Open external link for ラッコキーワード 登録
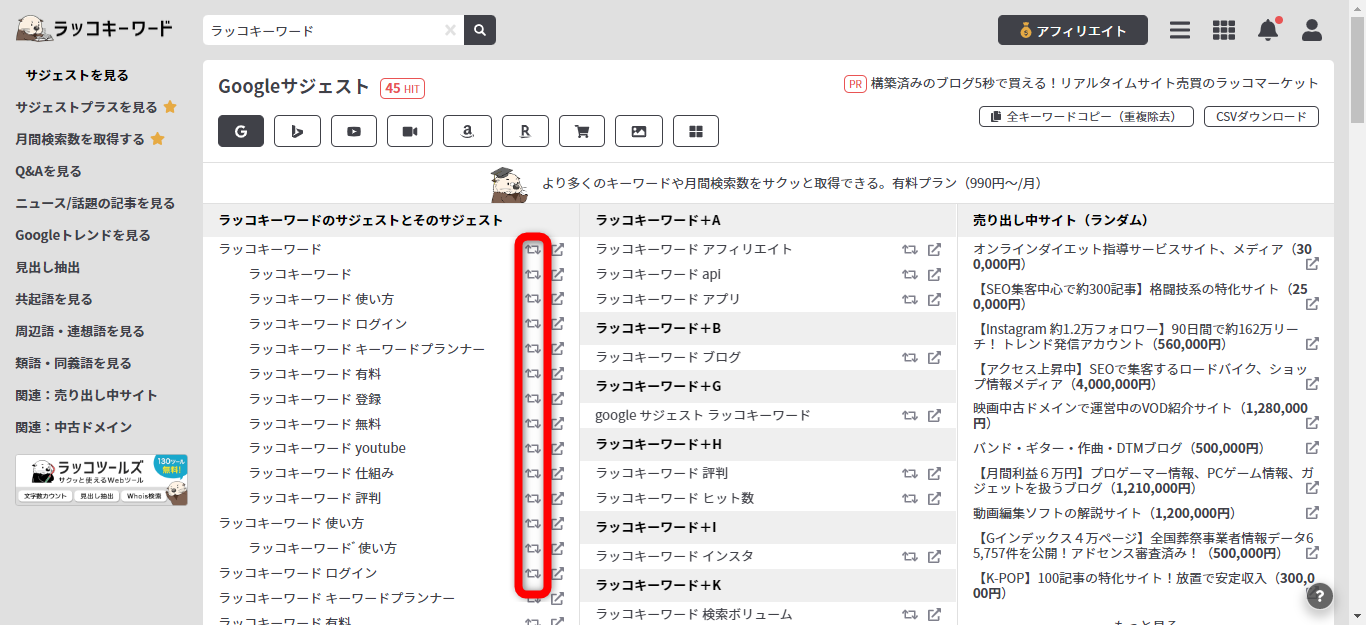 coord(558,399)
